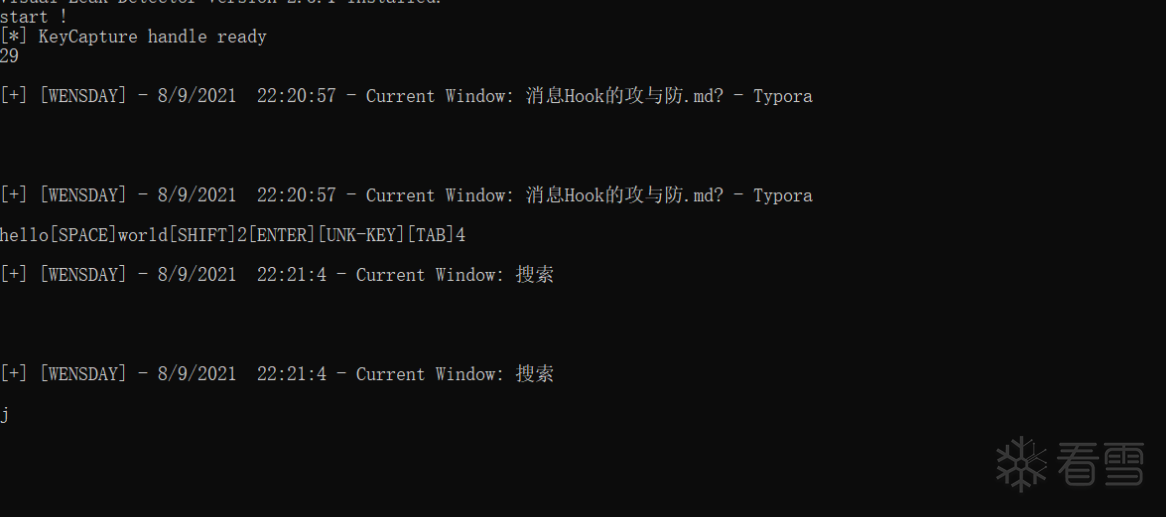
Task: Select the "[SPACE]" token in captured keystrokes
Action: click(83, 235)
